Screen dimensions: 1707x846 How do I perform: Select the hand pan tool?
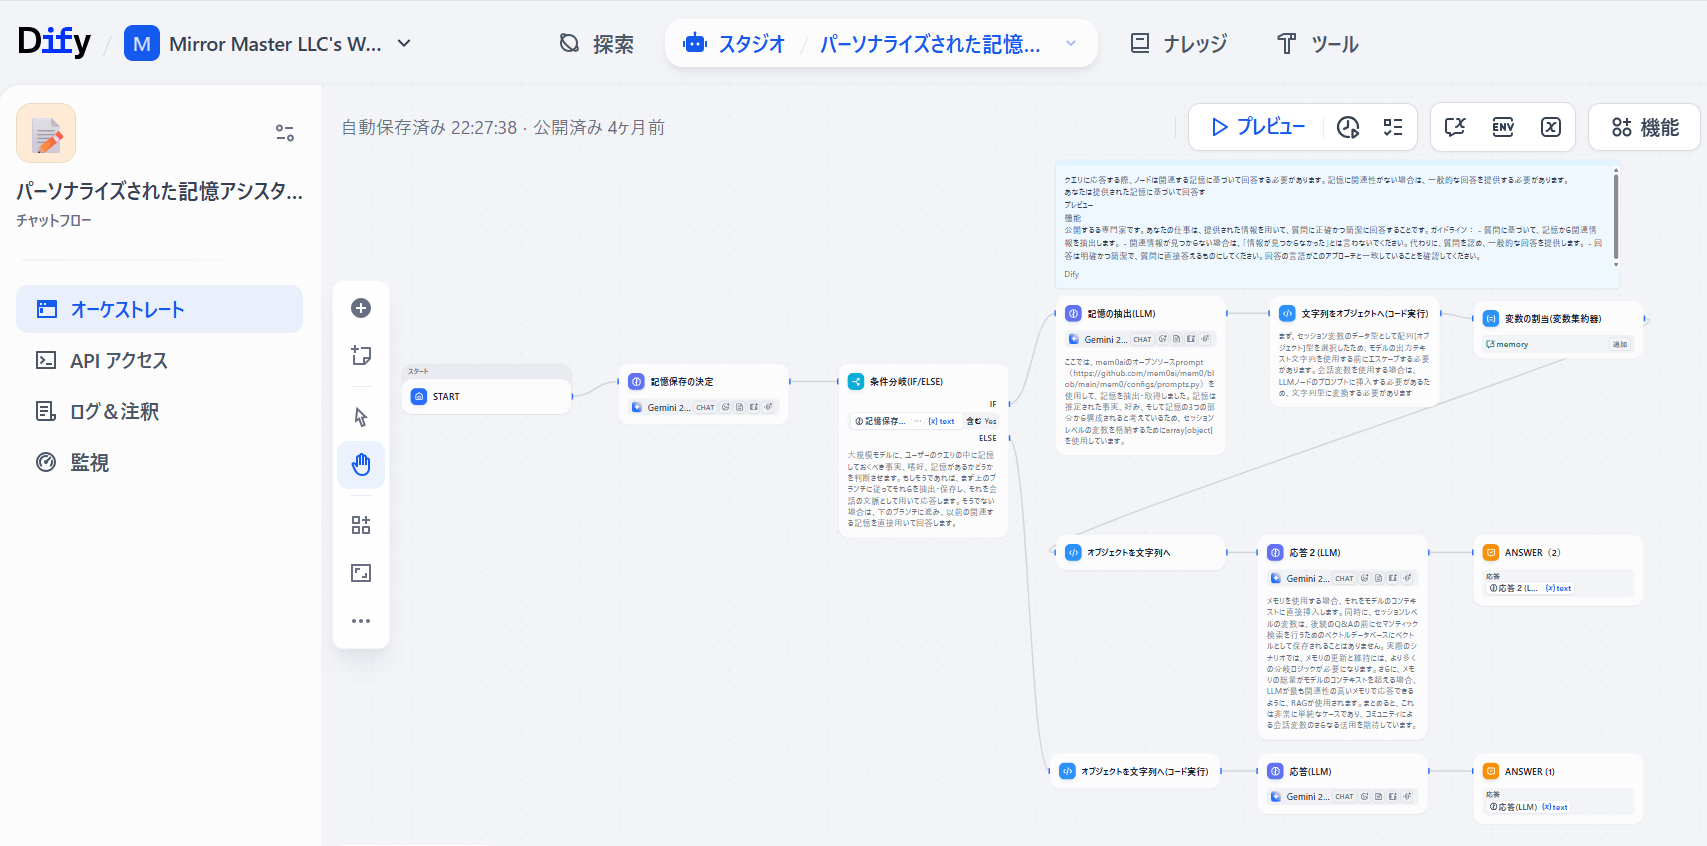click(361, 464)
